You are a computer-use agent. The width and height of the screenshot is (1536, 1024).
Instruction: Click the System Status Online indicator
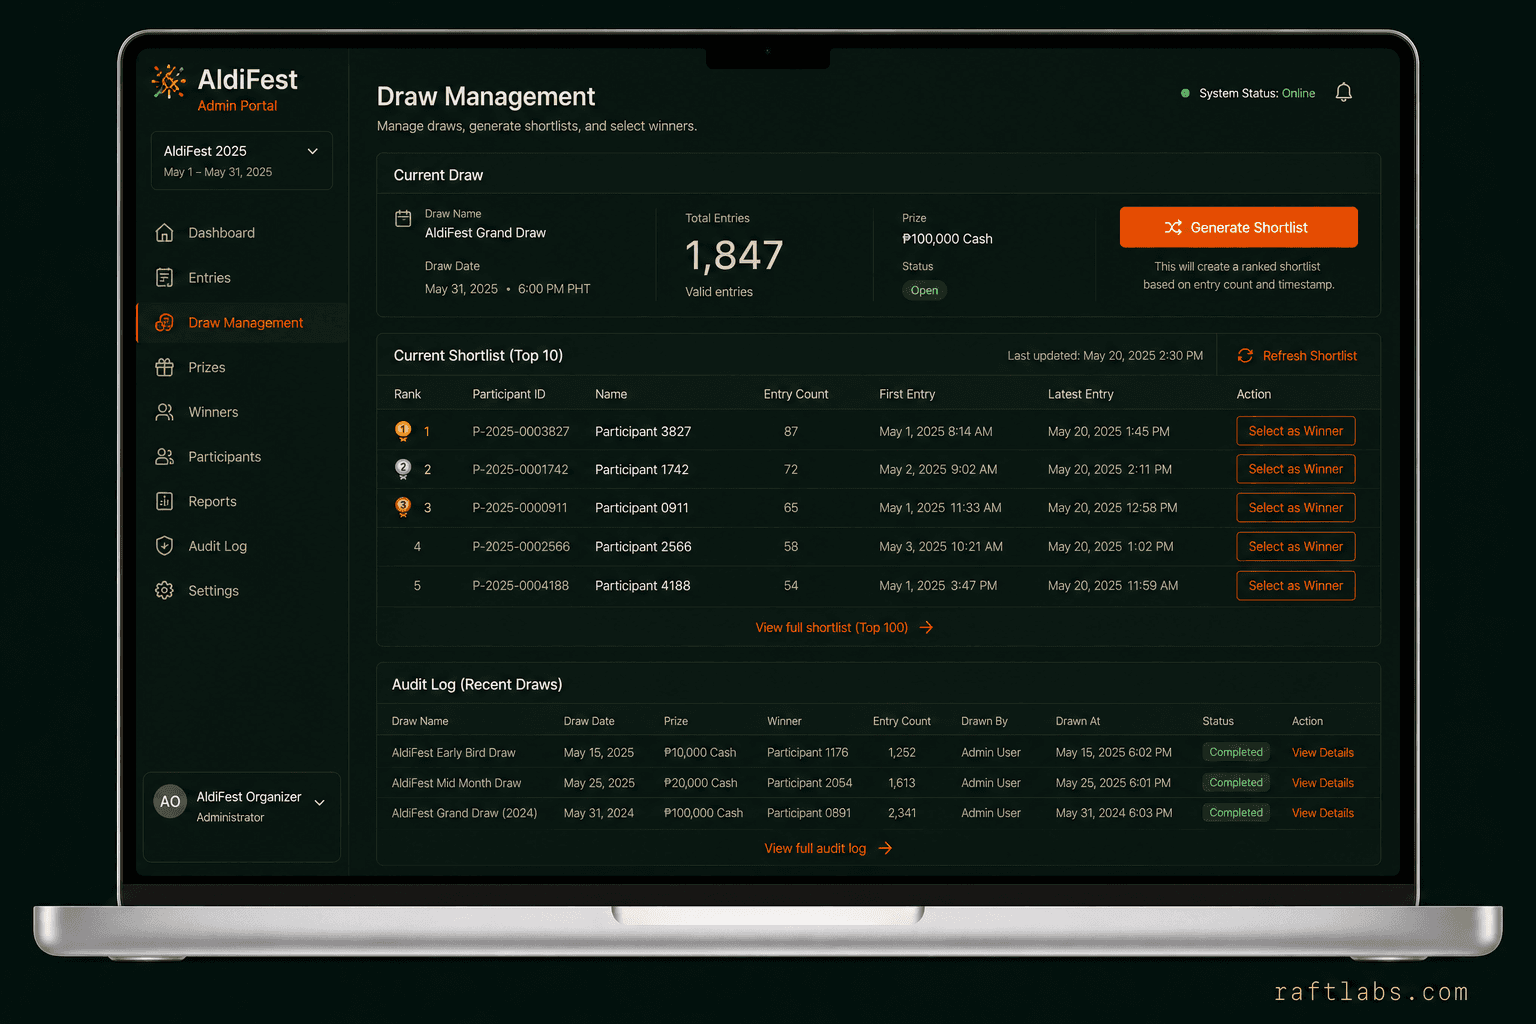point(1248,93)
